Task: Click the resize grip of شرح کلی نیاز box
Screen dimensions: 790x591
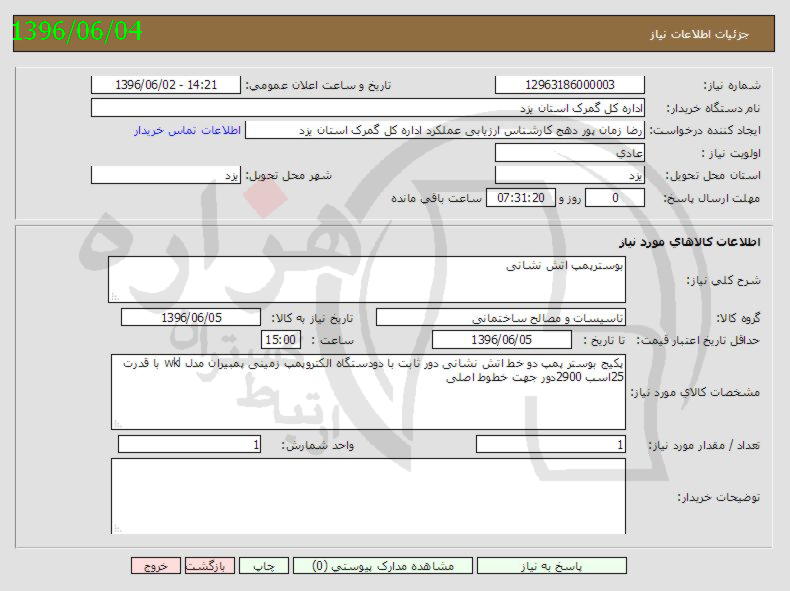Action: click(115, 297)
